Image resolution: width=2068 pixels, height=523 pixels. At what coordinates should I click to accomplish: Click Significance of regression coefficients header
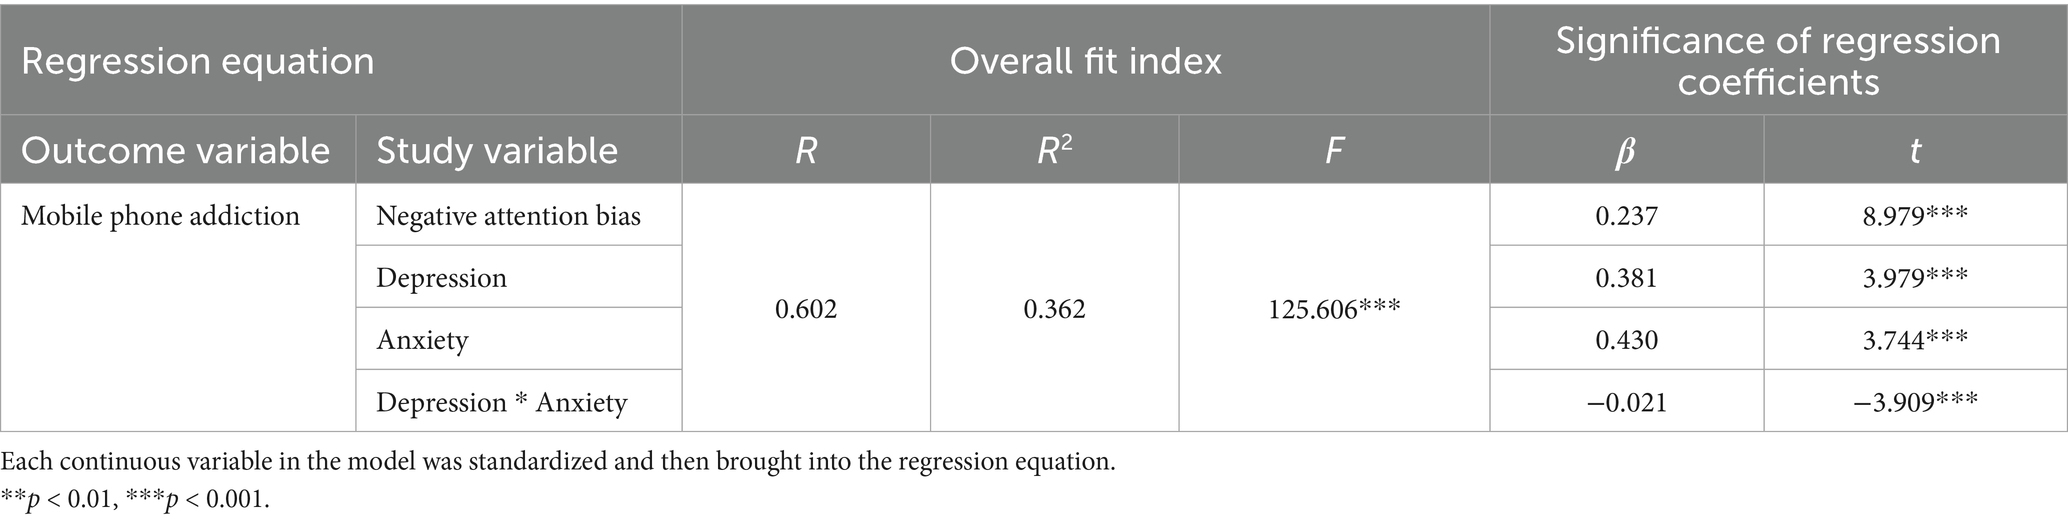[1778, 60]
